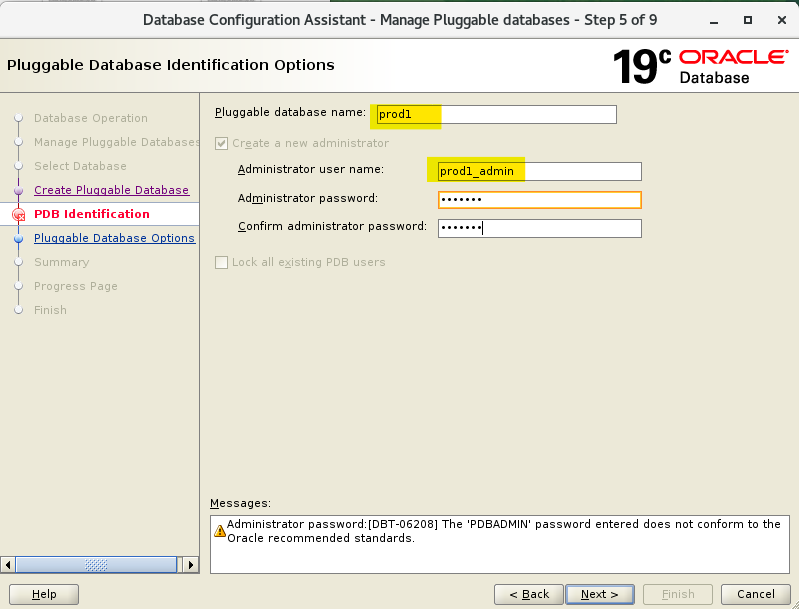Click the Finish step in sidebar
The width and height of the screenshot is (799, 609).
click(50, 310)
